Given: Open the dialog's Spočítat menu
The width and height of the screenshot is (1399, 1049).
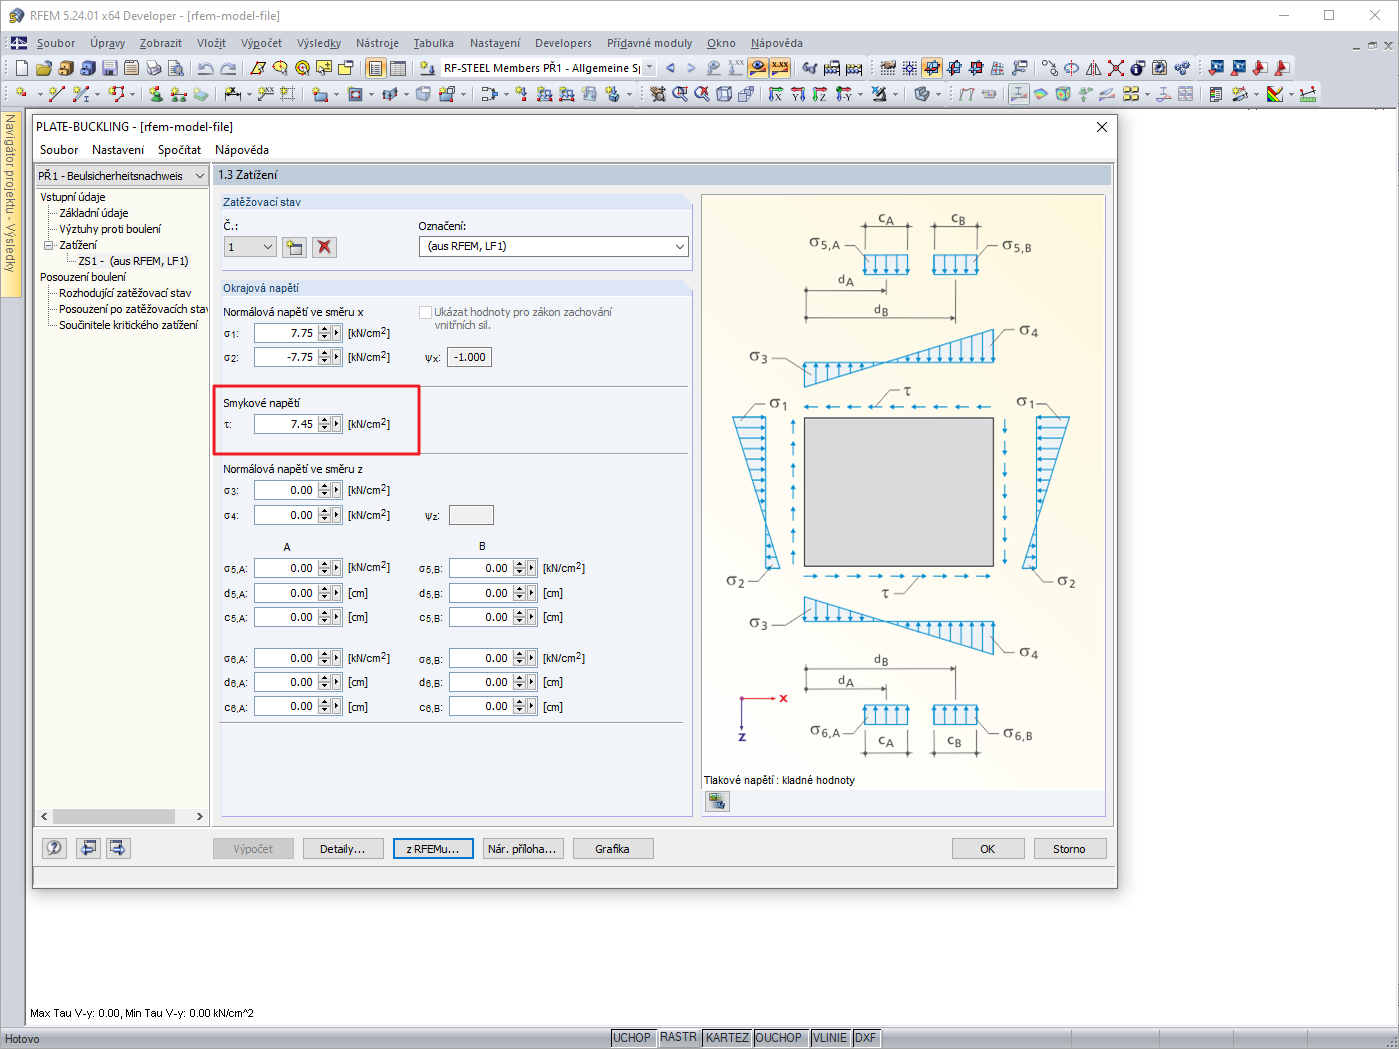Looking at the screenshot, I should tap(179, 150).
